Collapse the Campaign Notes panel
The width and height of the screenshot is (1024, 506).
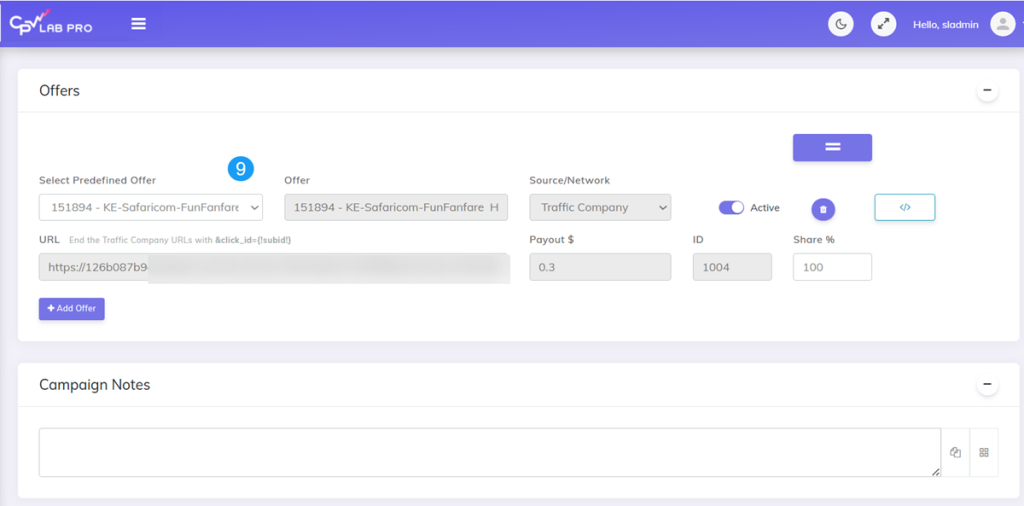pos(987,385)
